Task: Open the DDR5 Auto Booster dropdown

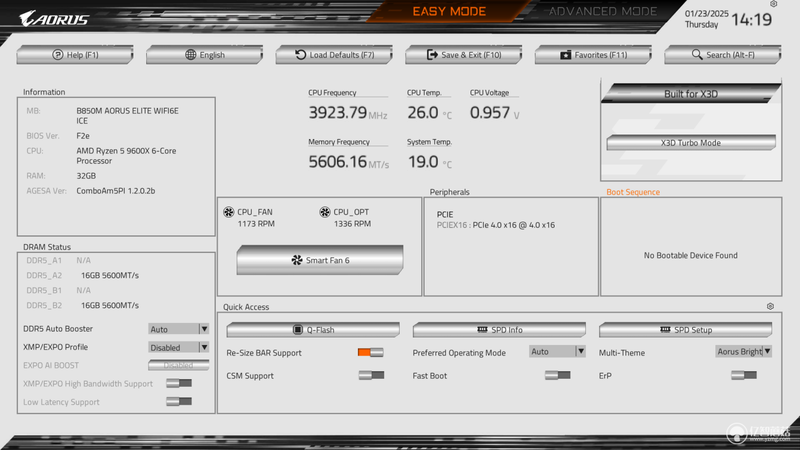Action: point(179,329)
